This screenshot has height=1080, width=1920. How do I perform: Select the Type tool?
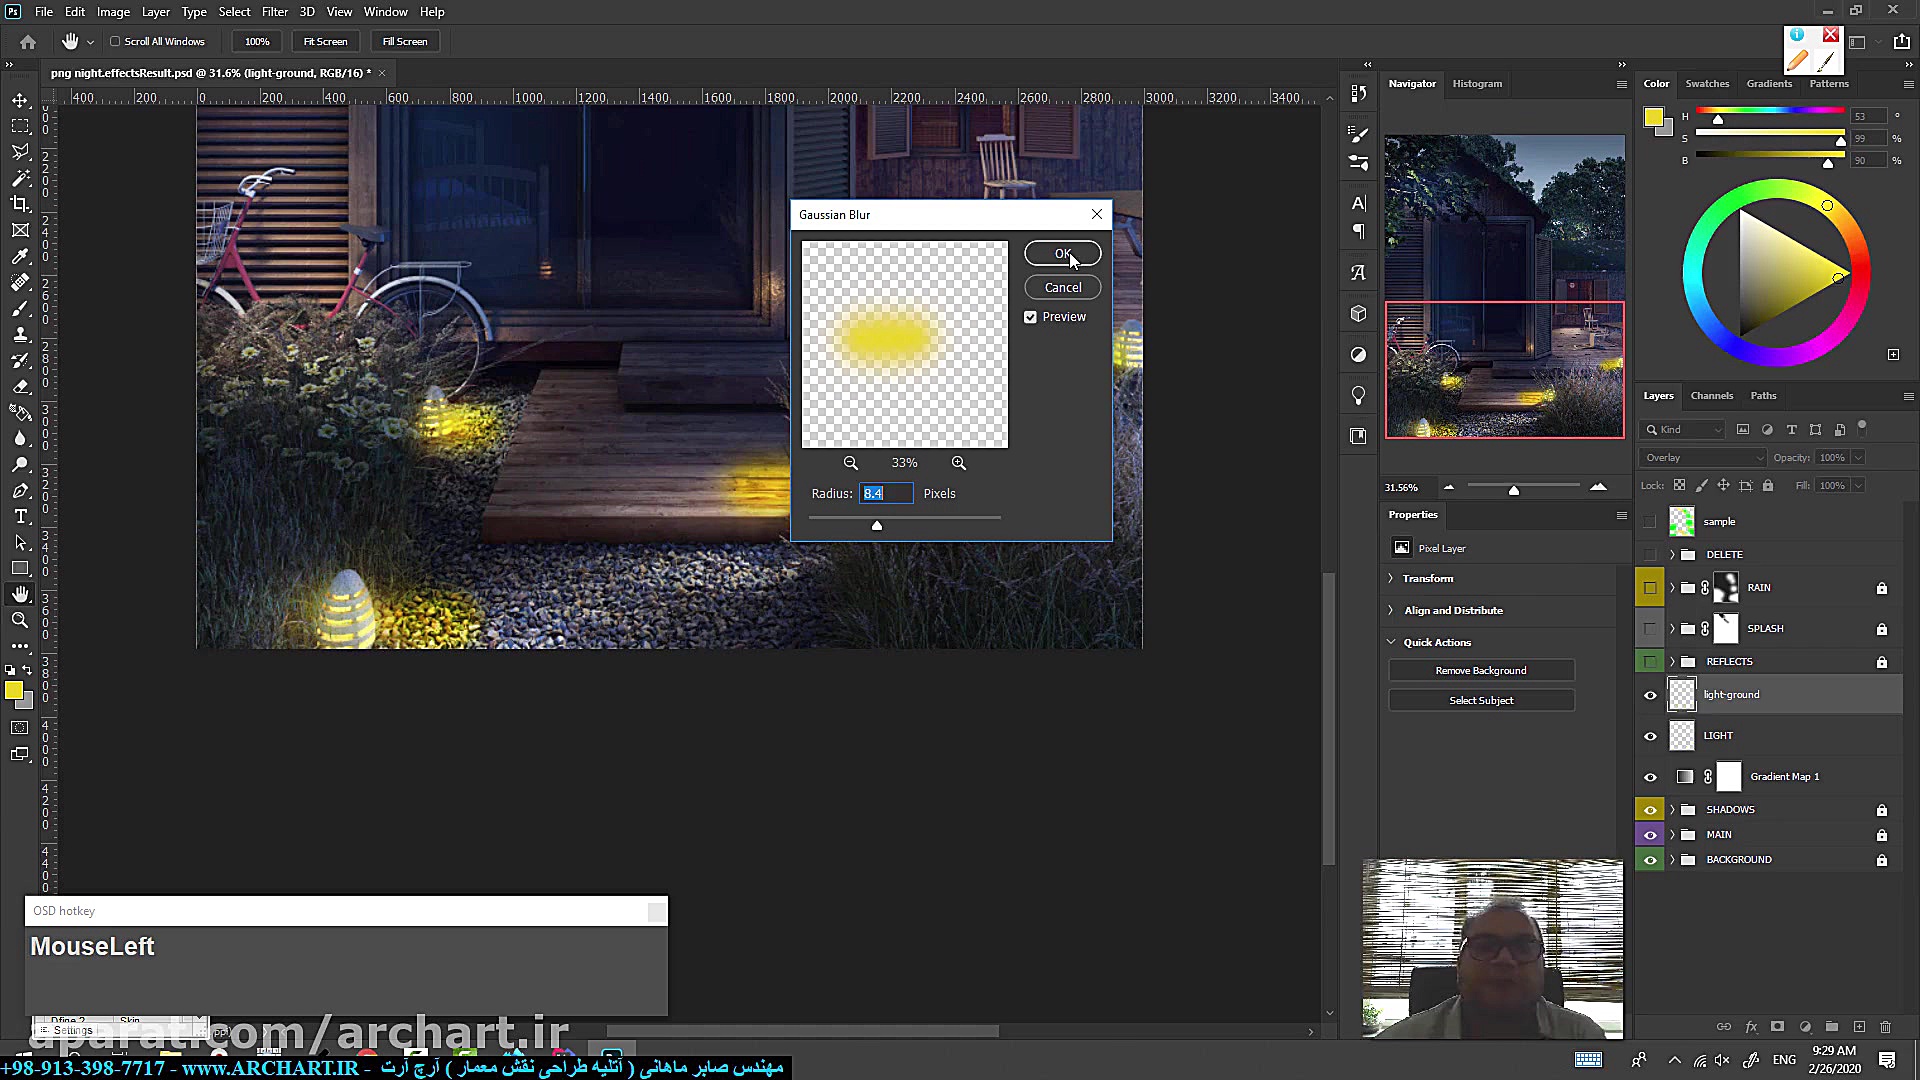tap(20, 516)
